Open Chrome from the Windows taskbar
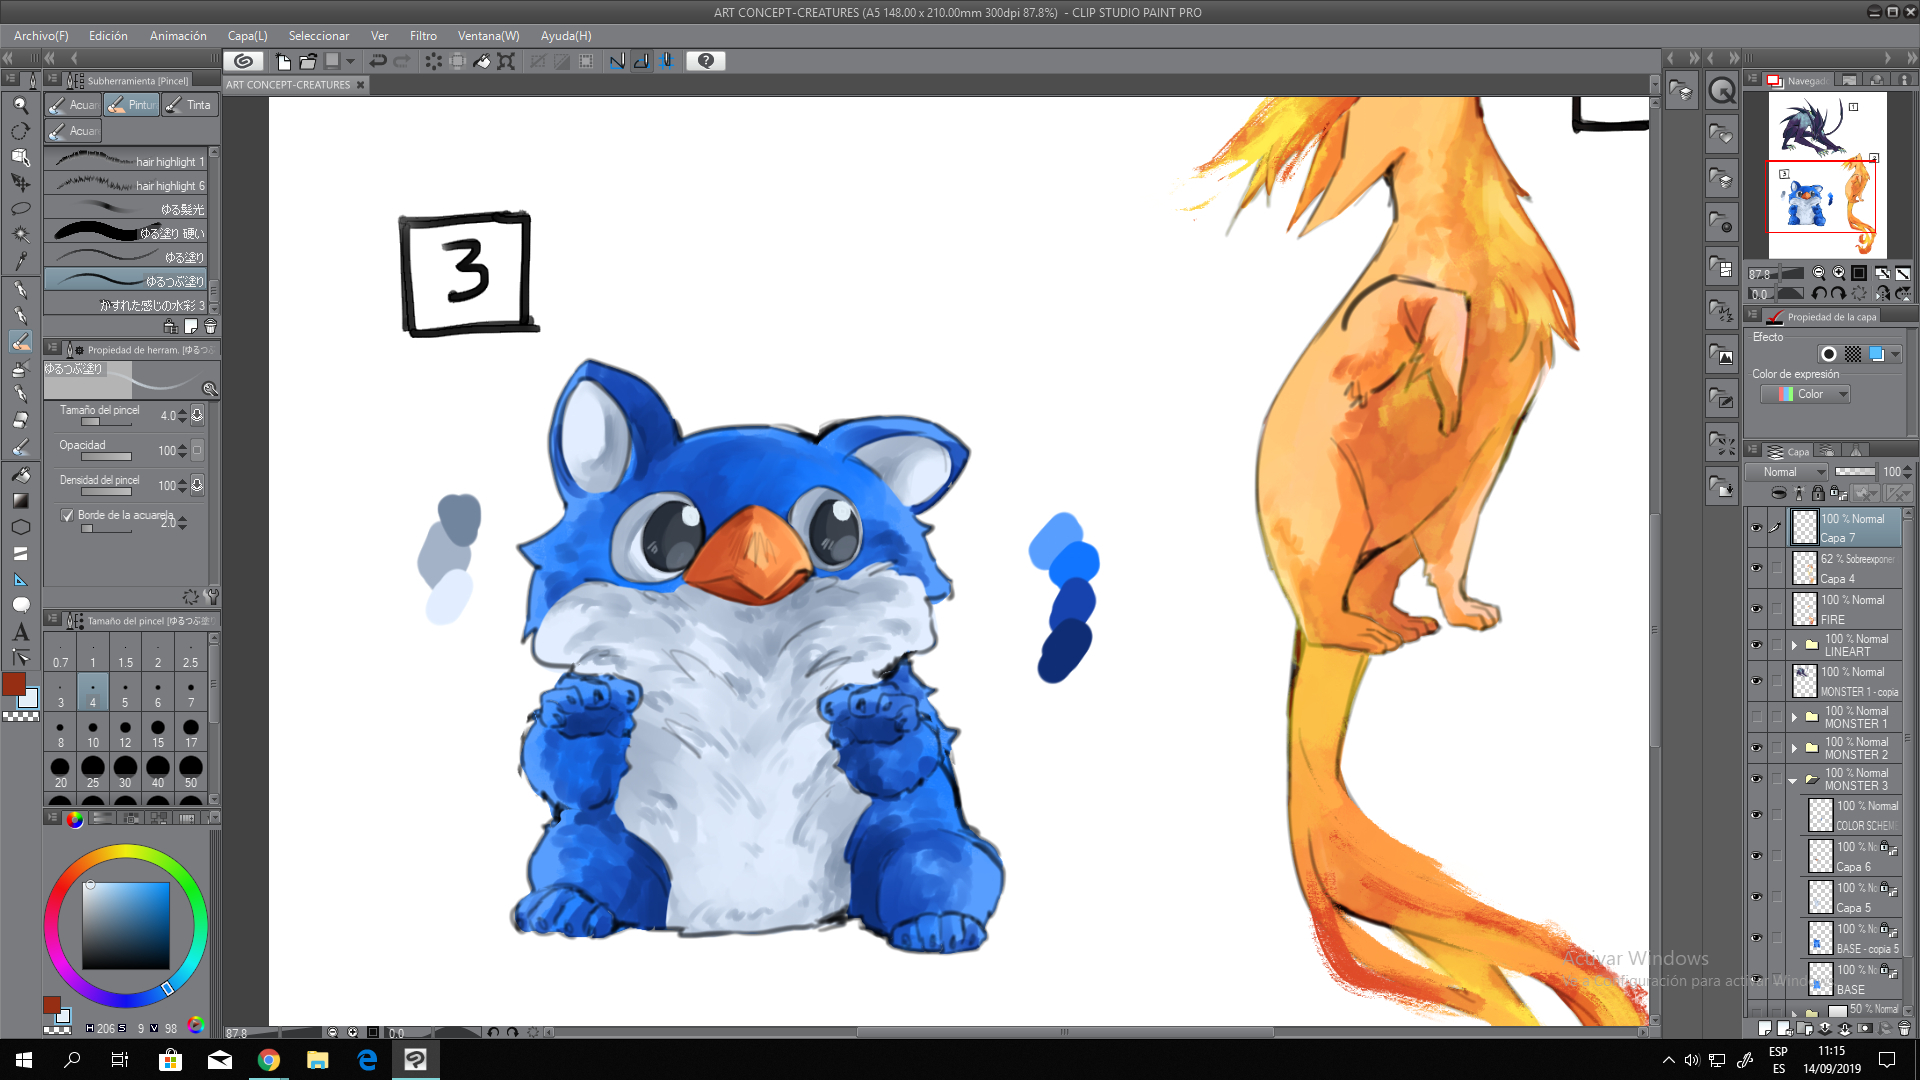 point(268,1060)
